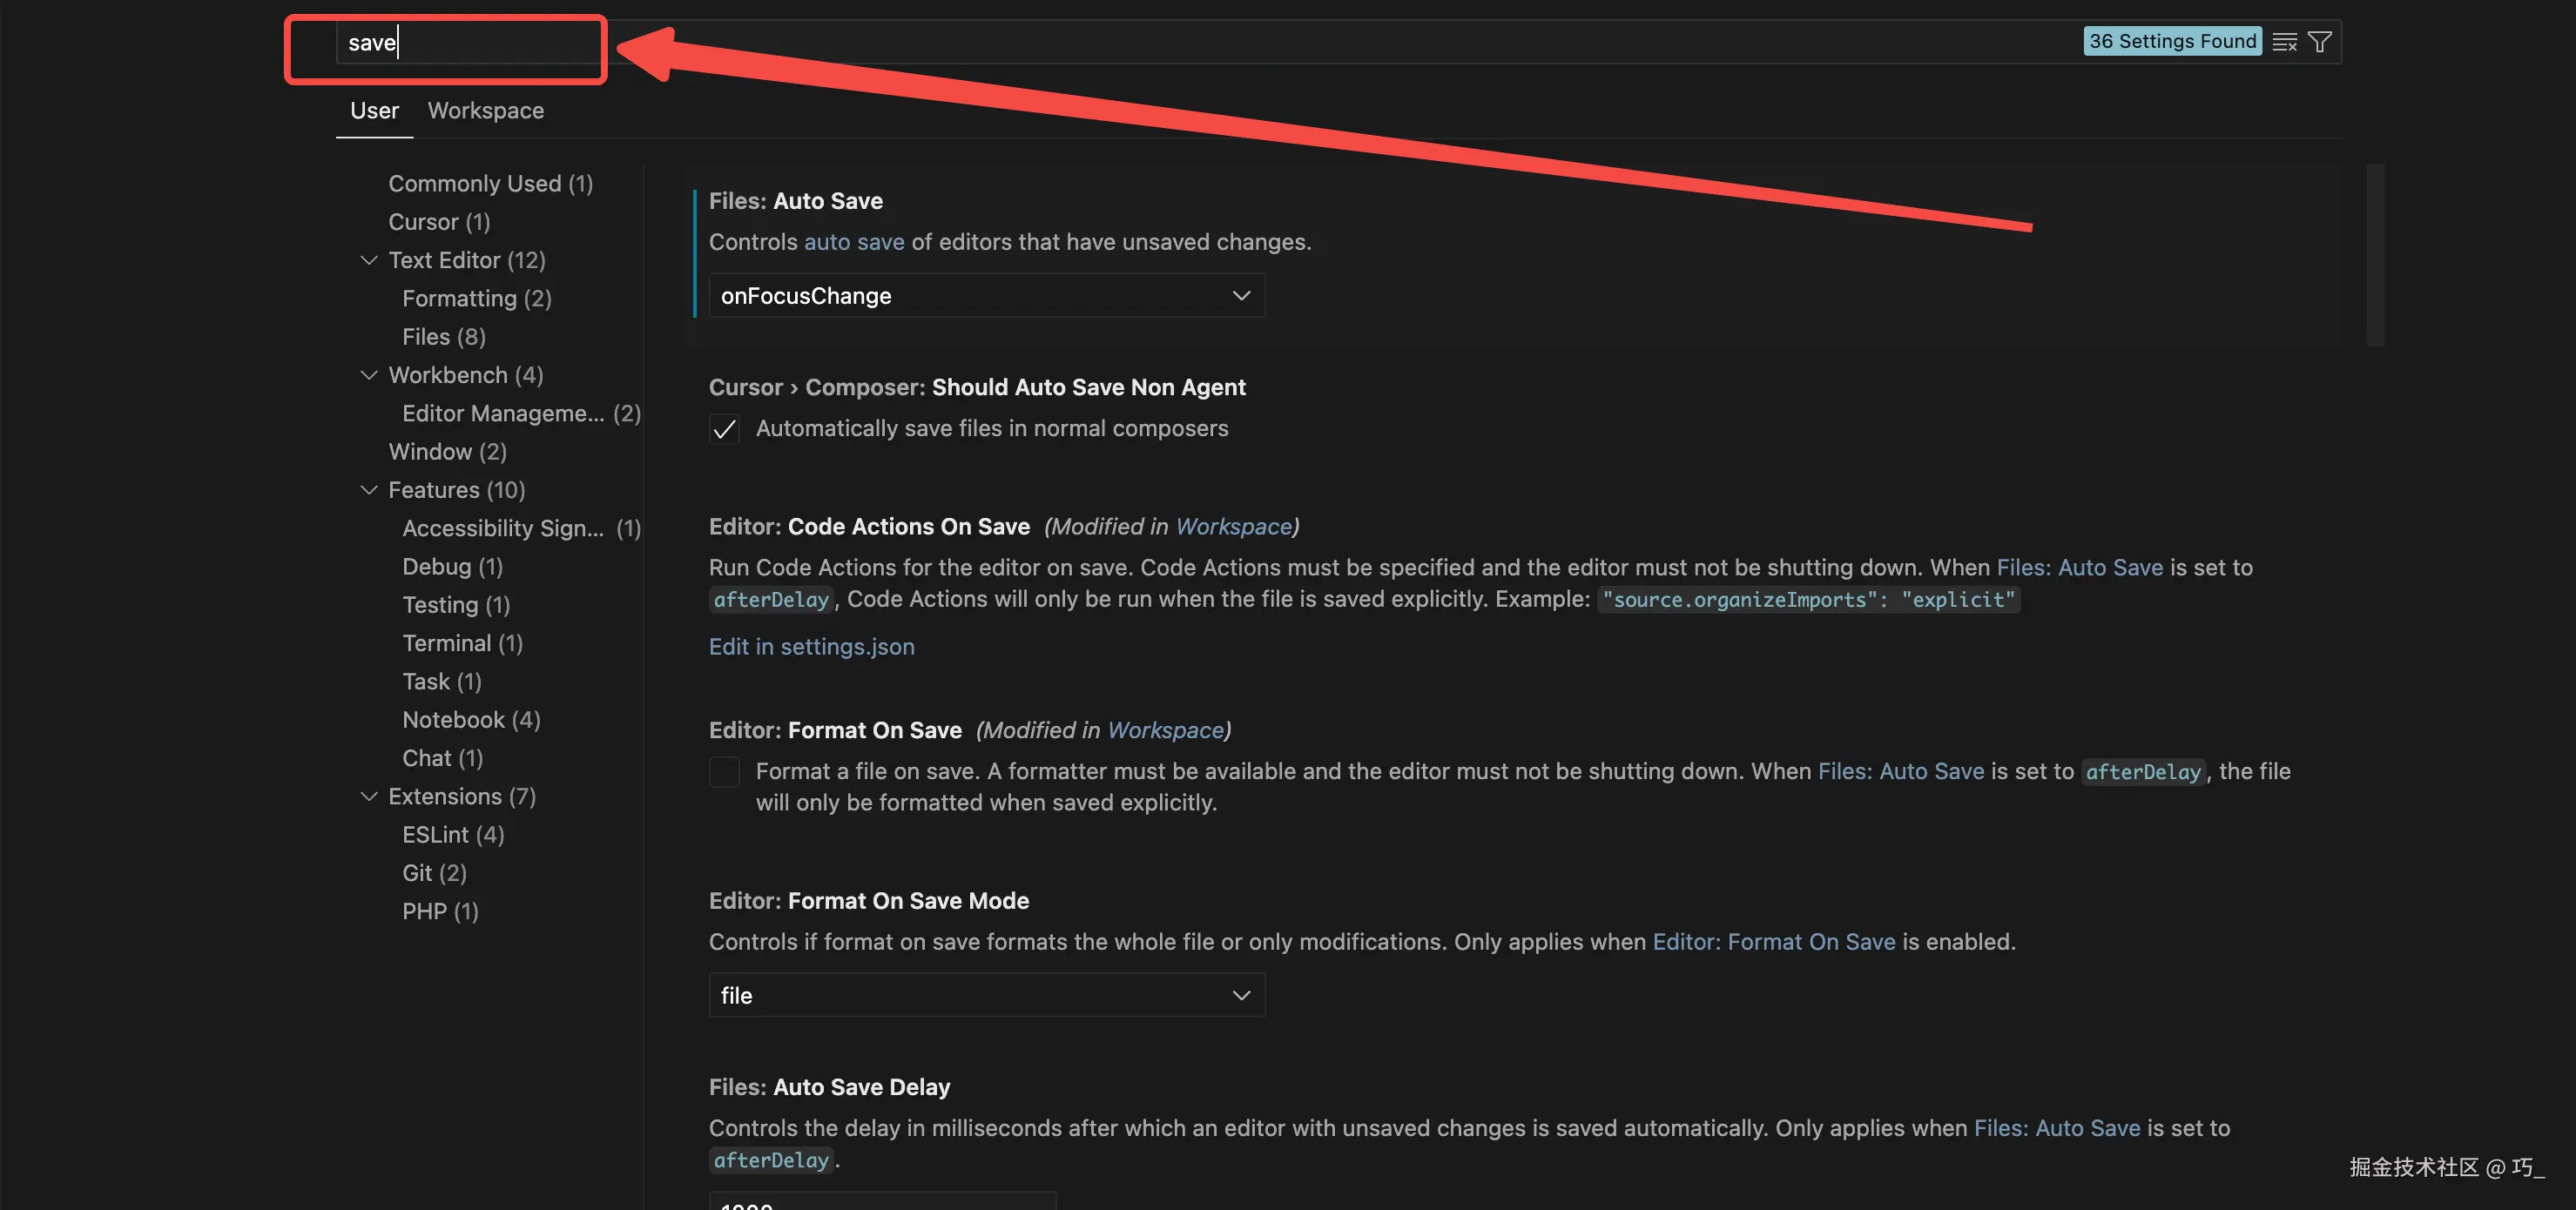The height and width of the screenshot is (1210, 2576).
Task: Select the User settings tab
Action: [374, 111]
